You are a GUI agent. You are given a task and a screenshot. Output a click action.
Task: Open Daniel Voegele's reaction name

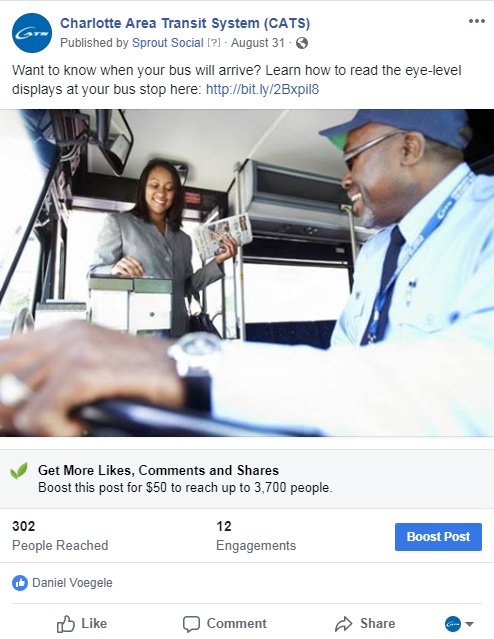(x=72, y=583)
